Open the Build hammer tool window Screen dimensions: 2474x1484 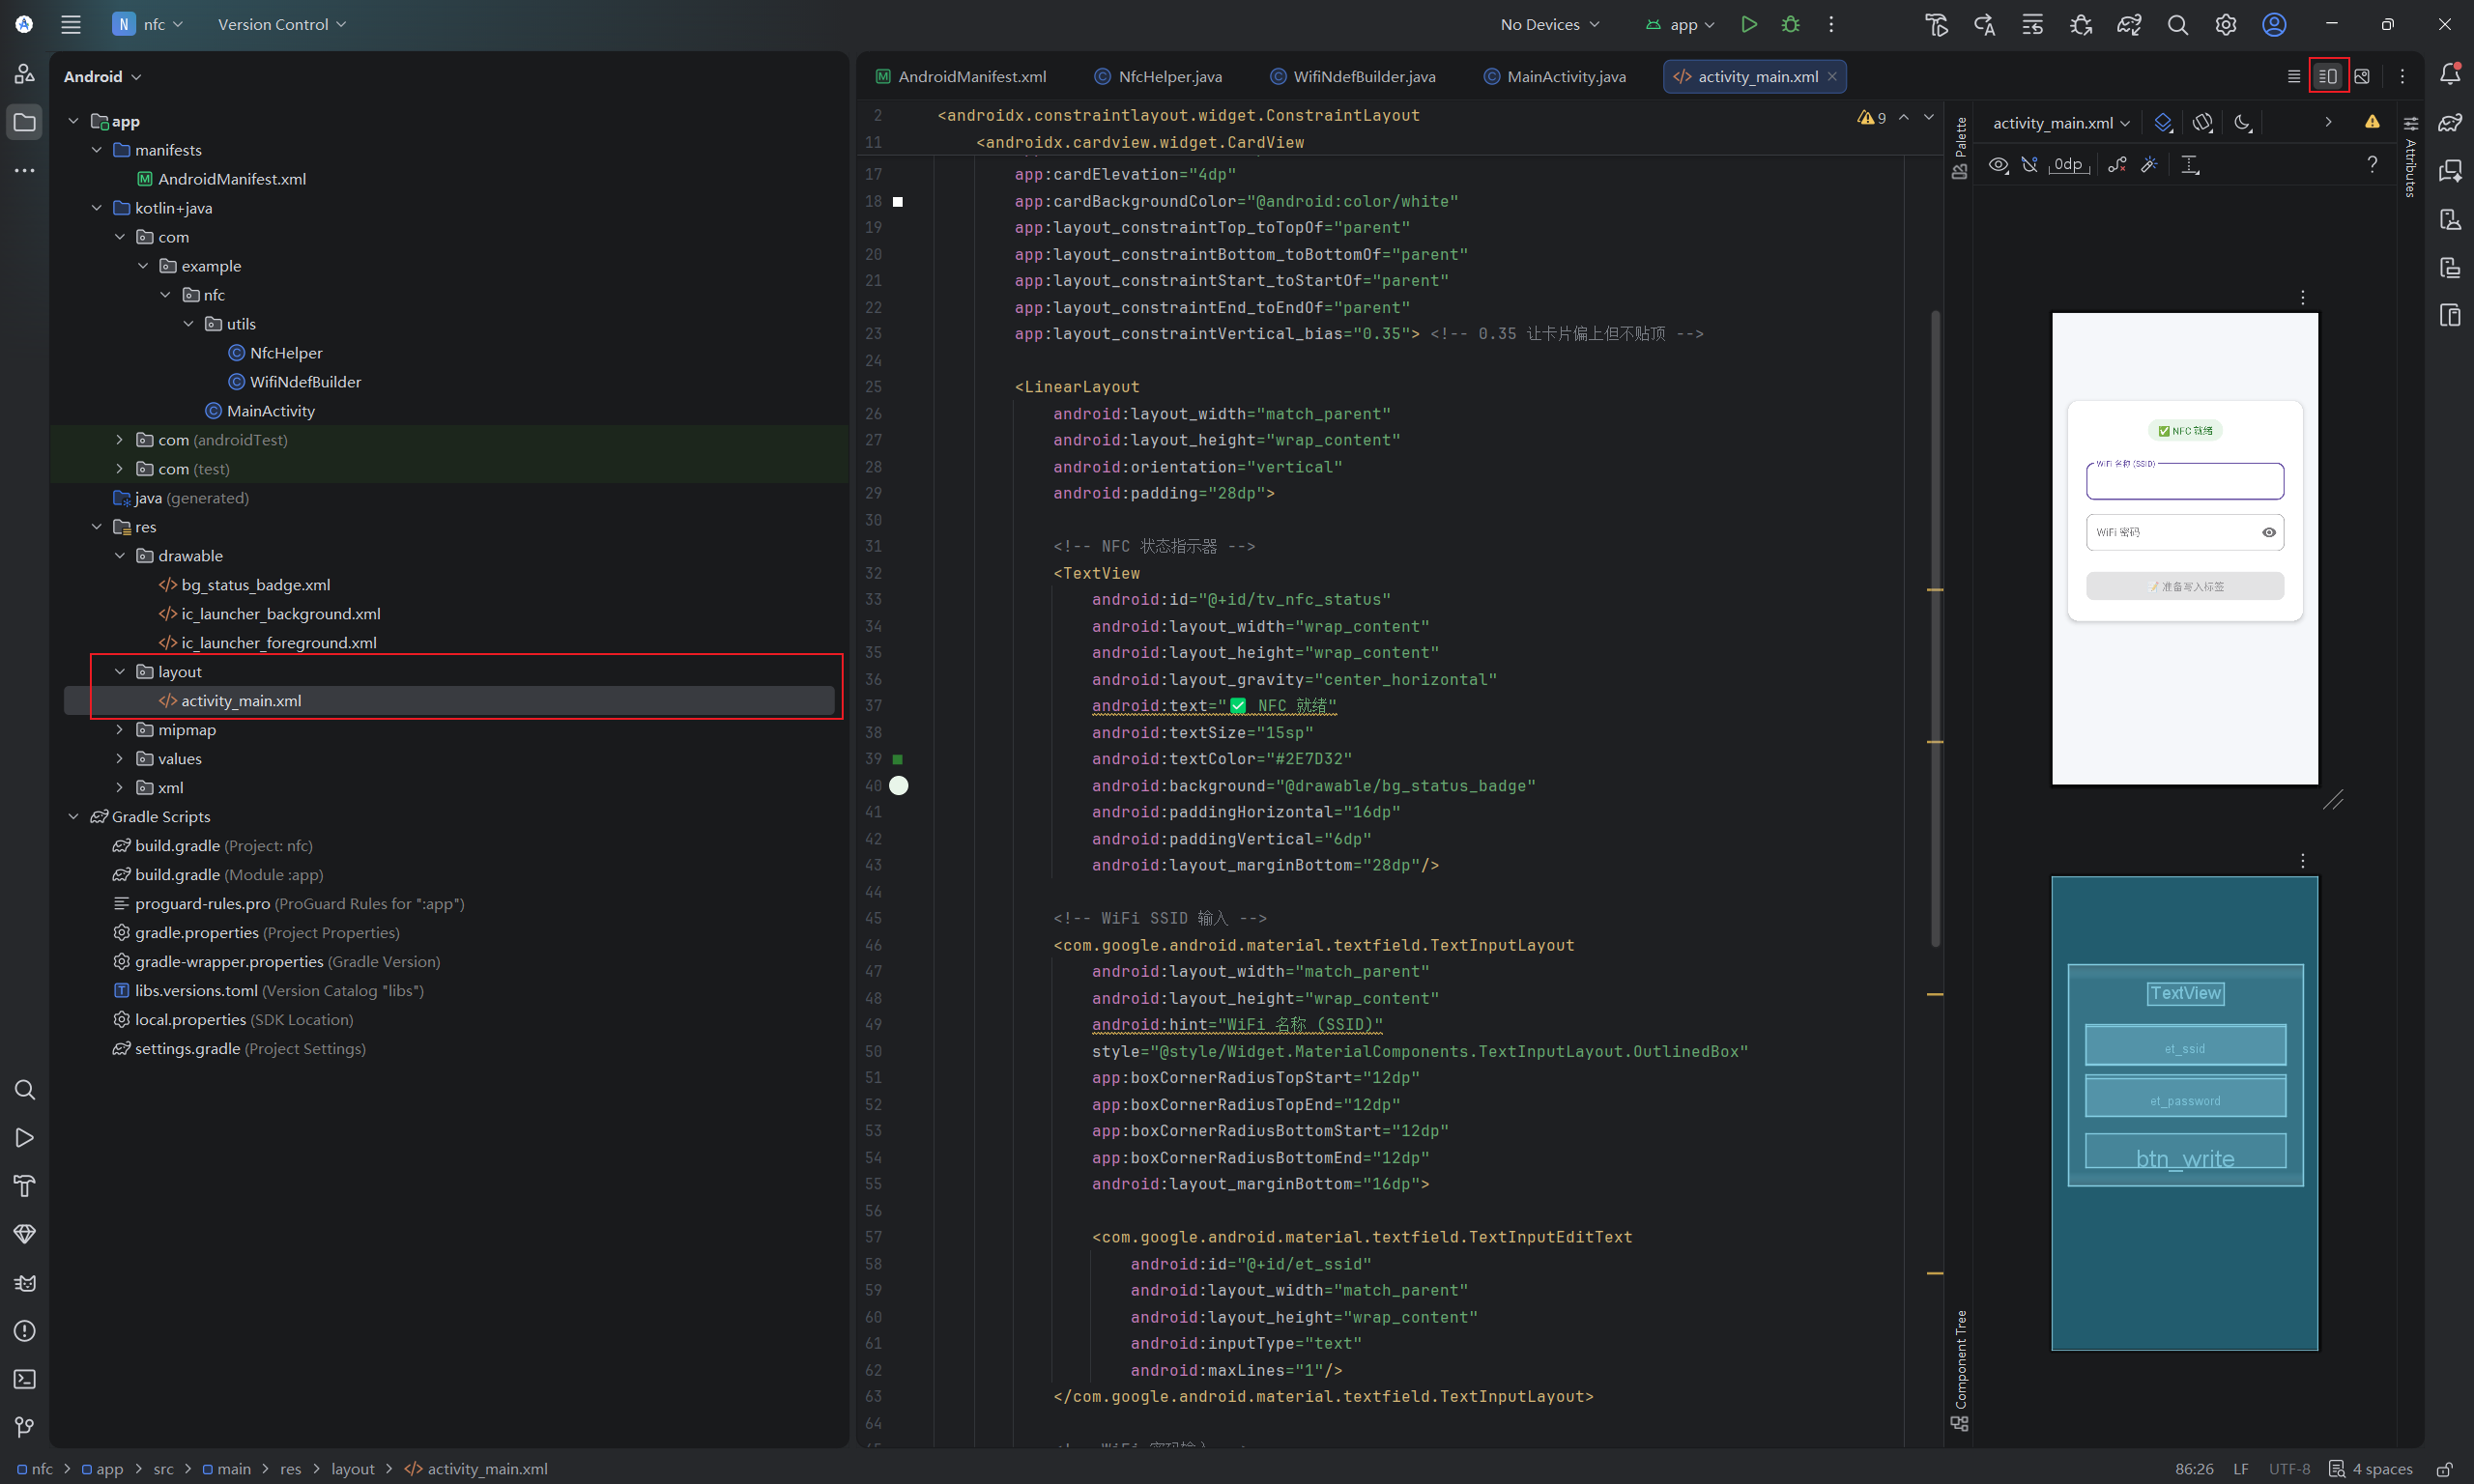pyautogui.click(x=24, y=1186)
